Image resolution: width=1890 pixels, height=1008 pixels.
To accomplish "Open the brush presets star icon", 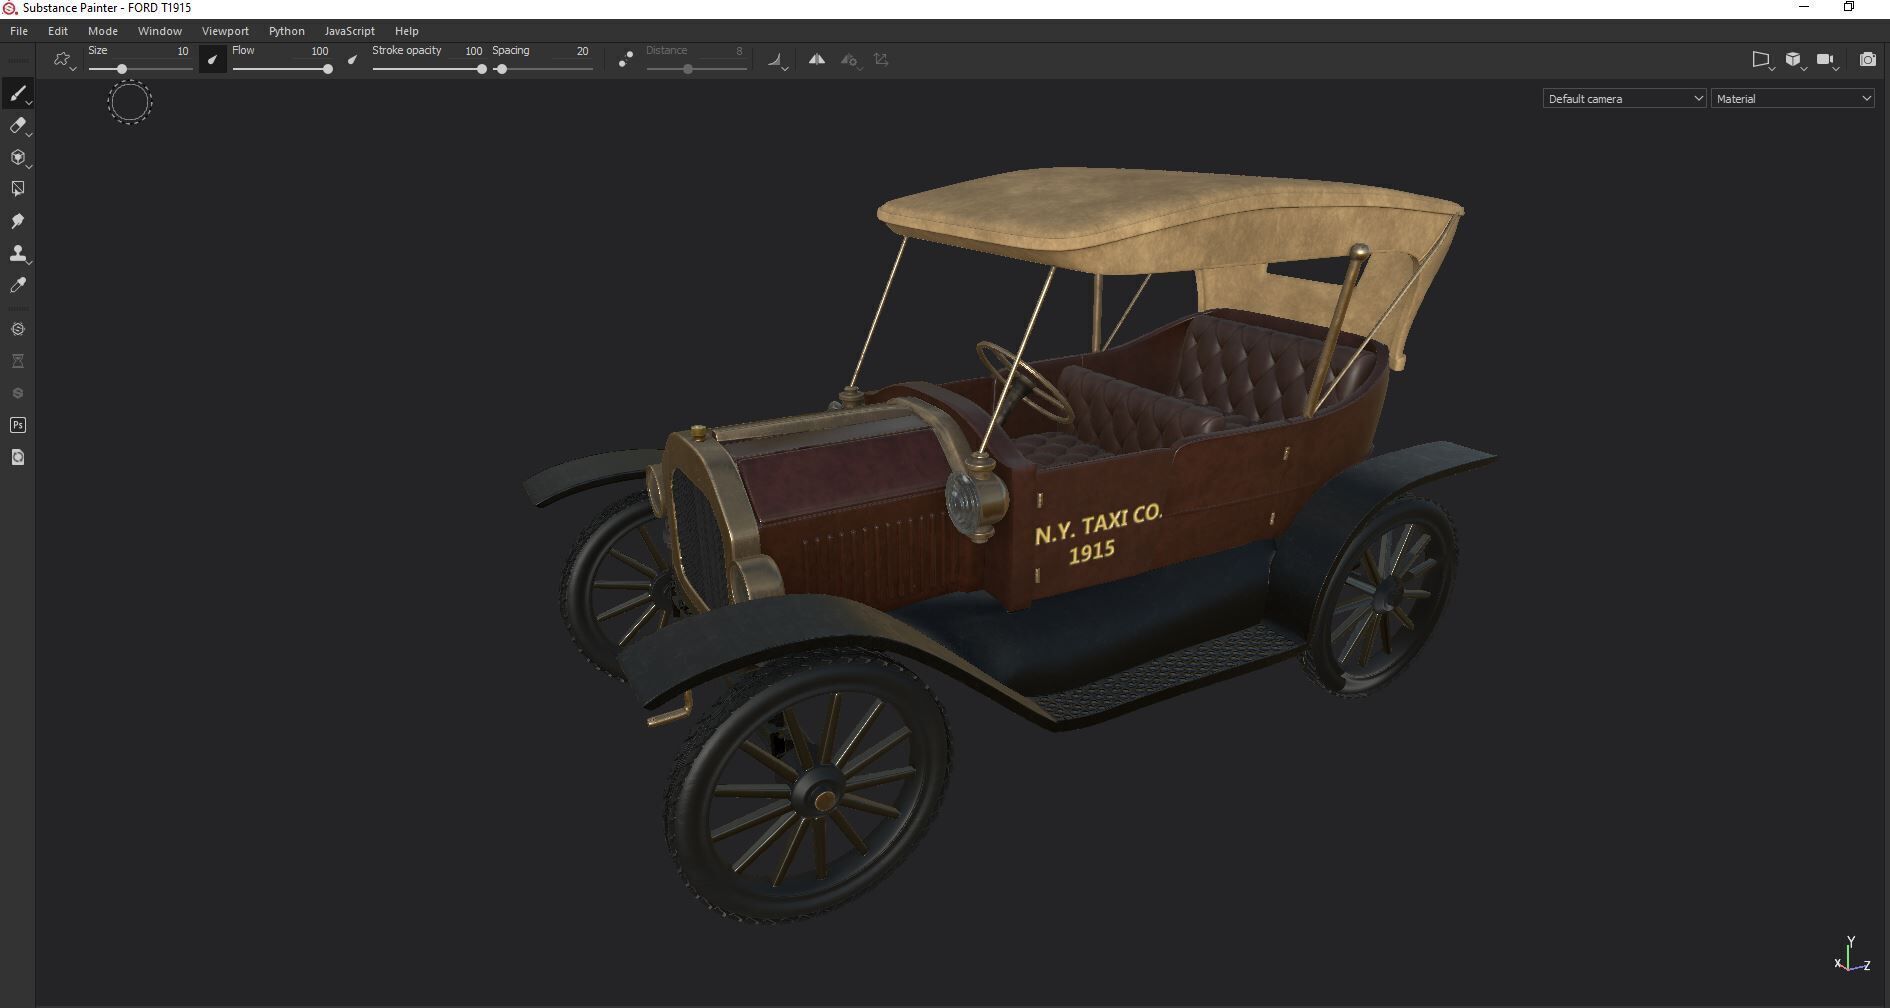I will coord(62,60).
